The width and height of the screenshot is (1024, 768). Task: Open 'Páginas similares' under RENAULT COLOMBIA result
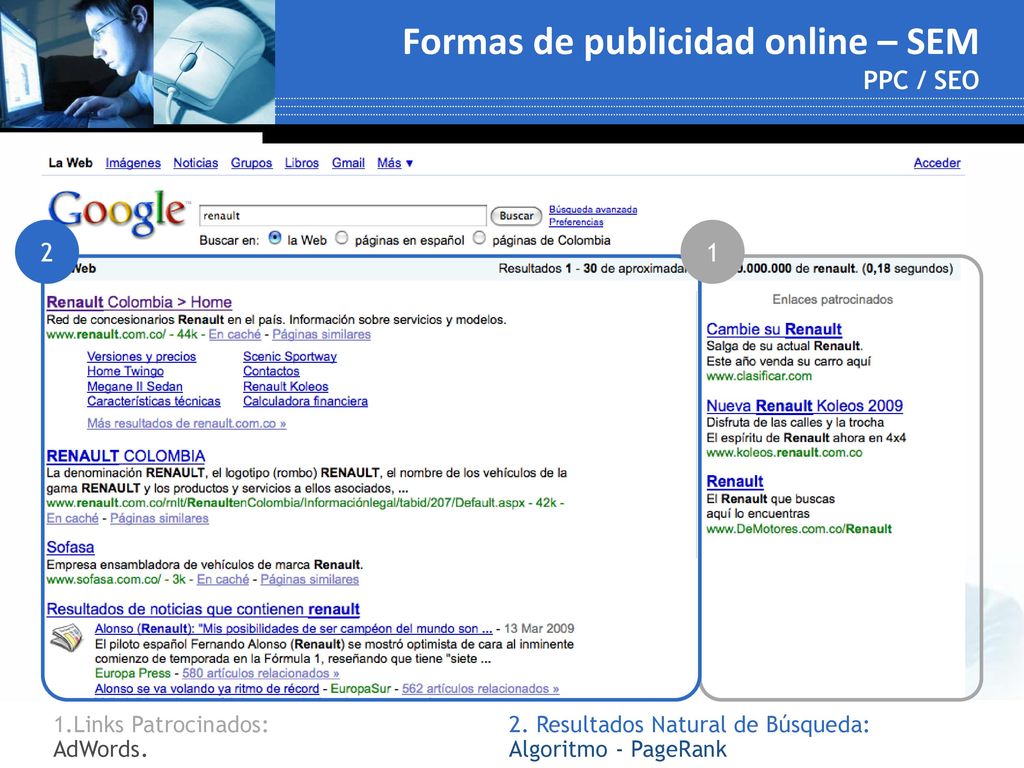tap(159, 519)
